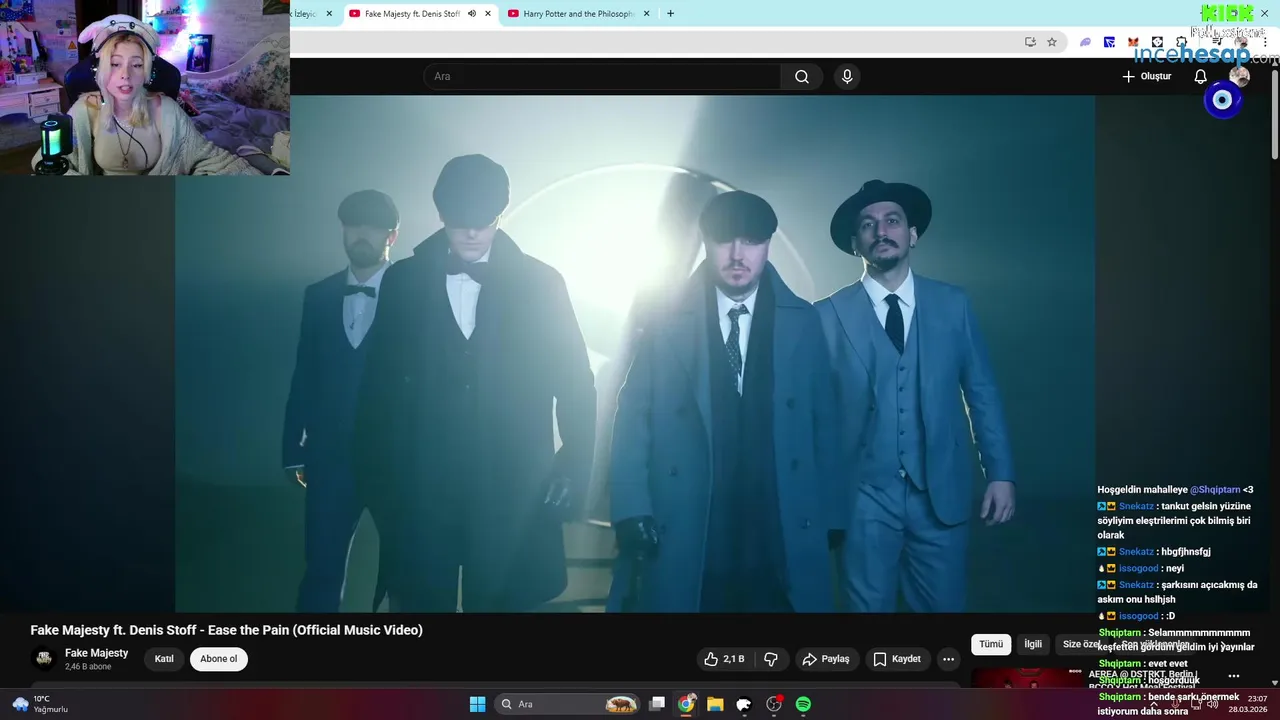Open the YouTube account avatar menu
Image resolution: width=1280 pixels, height=720 pixels.
pos(1239,77)
